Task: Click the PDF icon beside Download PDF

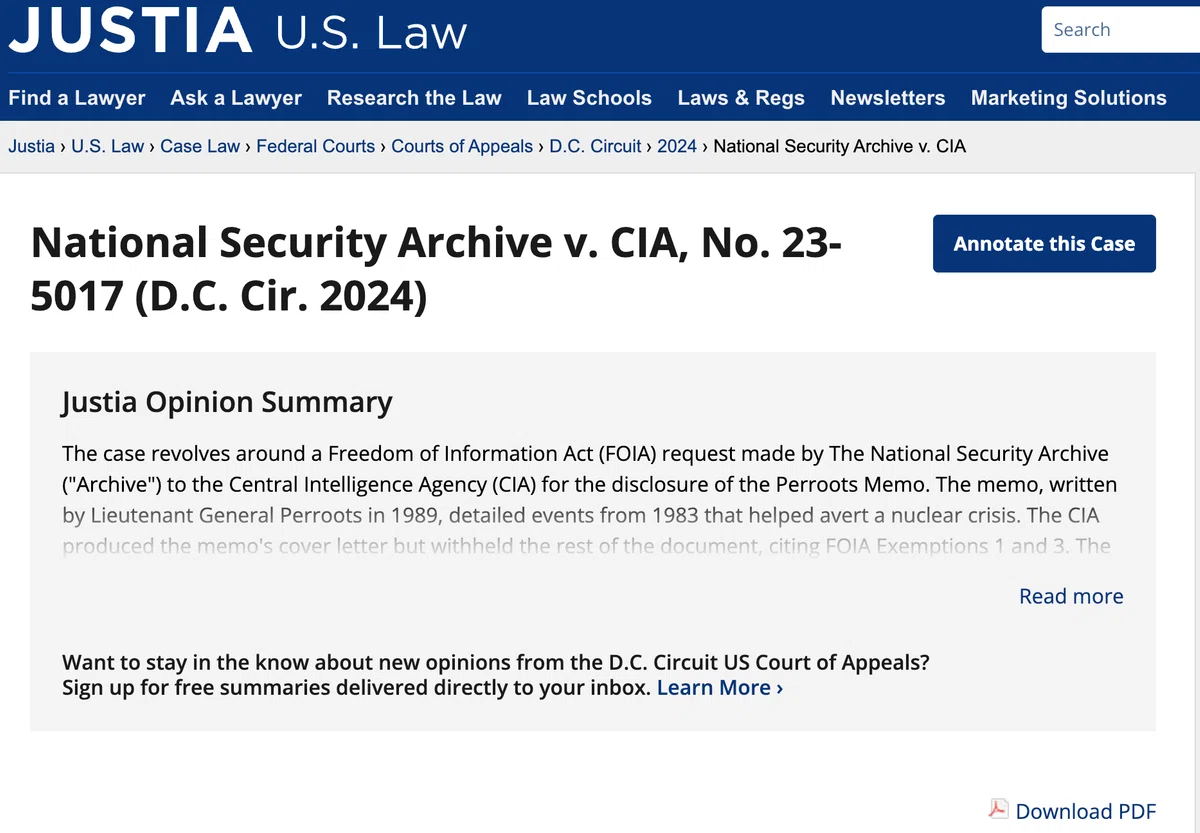Action: (998, 809)
